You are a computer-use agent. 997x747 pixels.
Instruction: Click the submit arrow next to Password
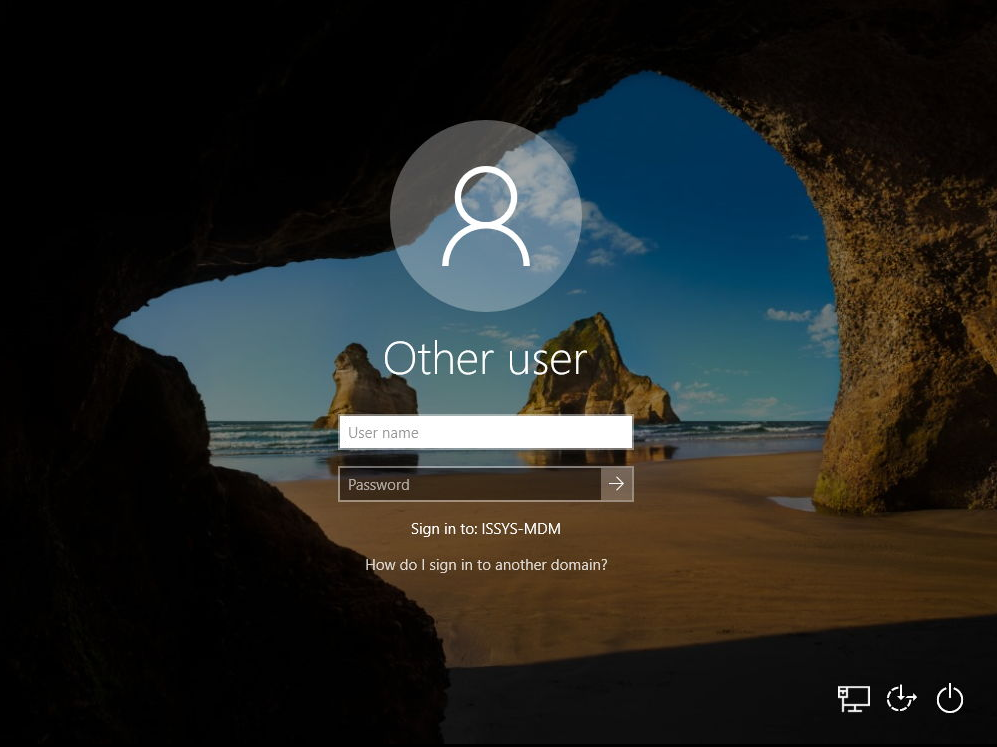coord(617,484)
